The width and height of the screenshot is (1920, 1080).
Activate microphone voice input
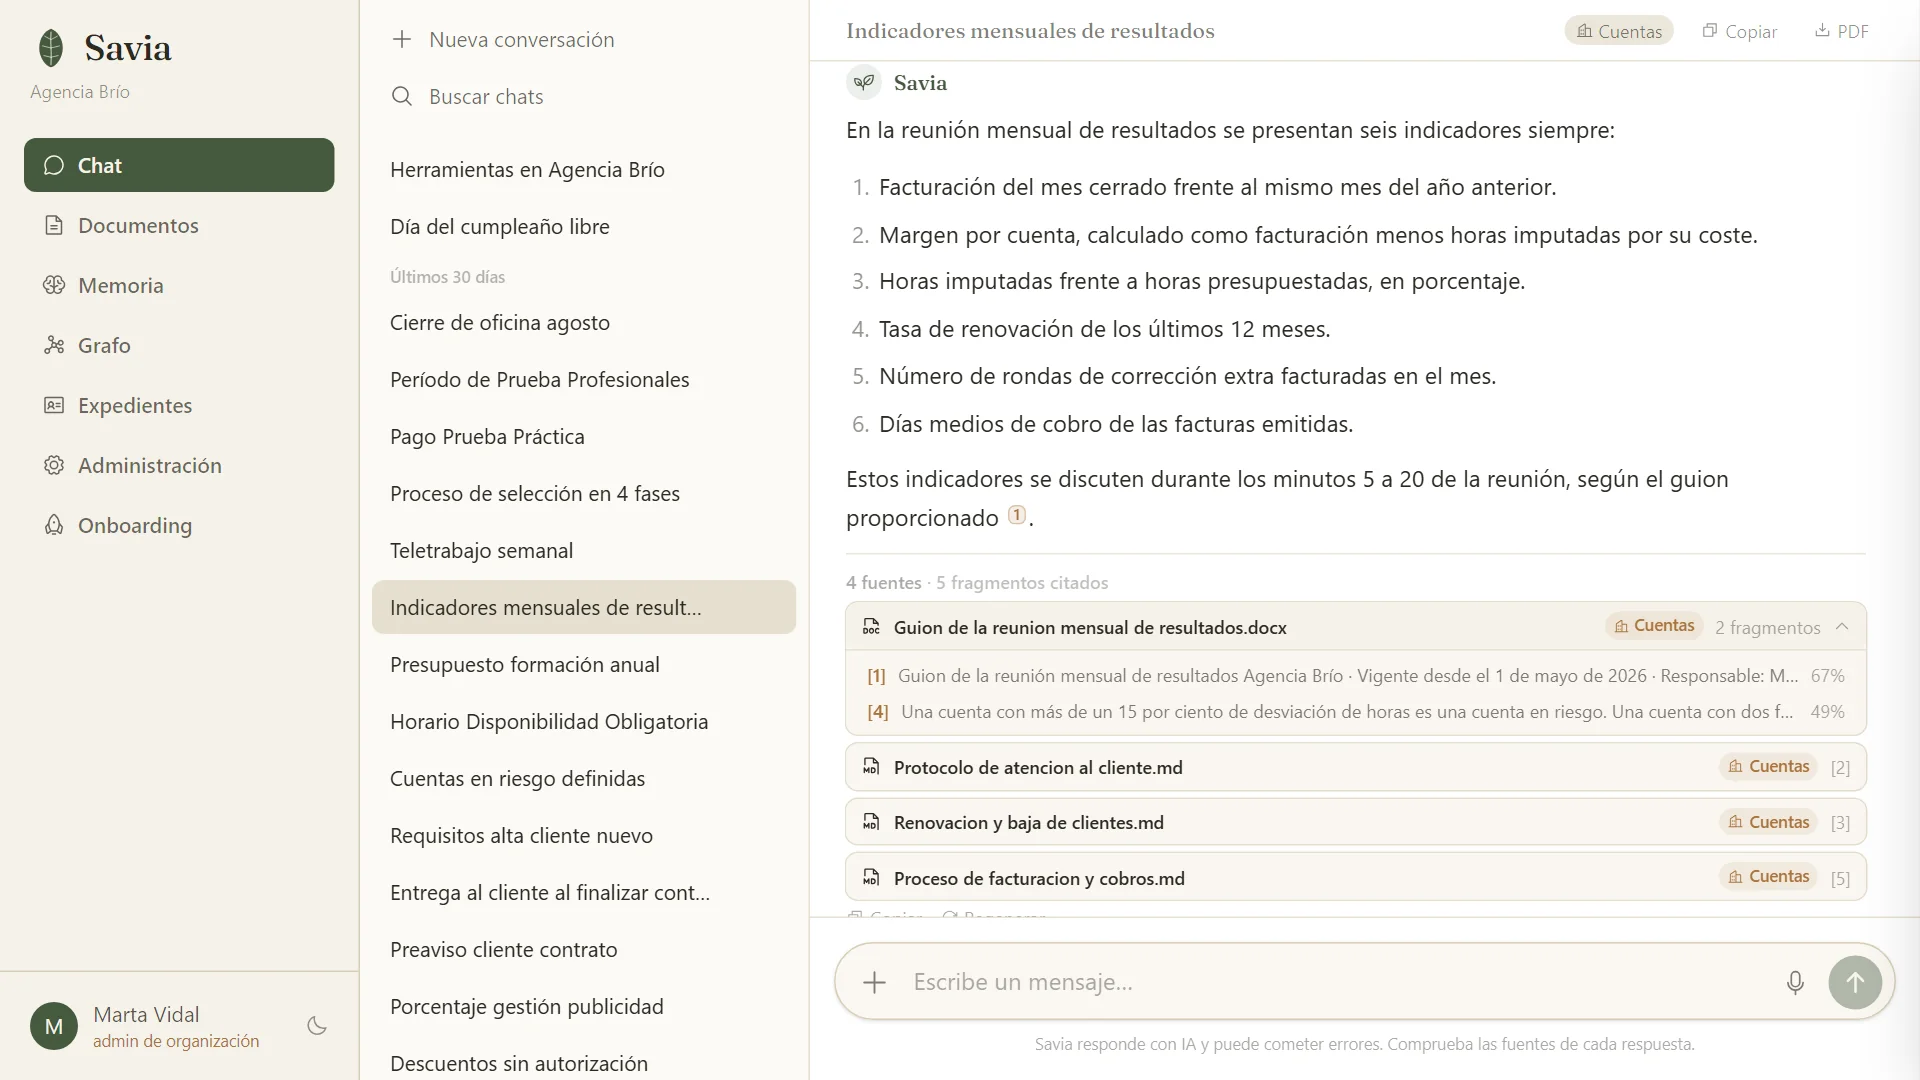pyautogui.click(x=1795, y=982)
